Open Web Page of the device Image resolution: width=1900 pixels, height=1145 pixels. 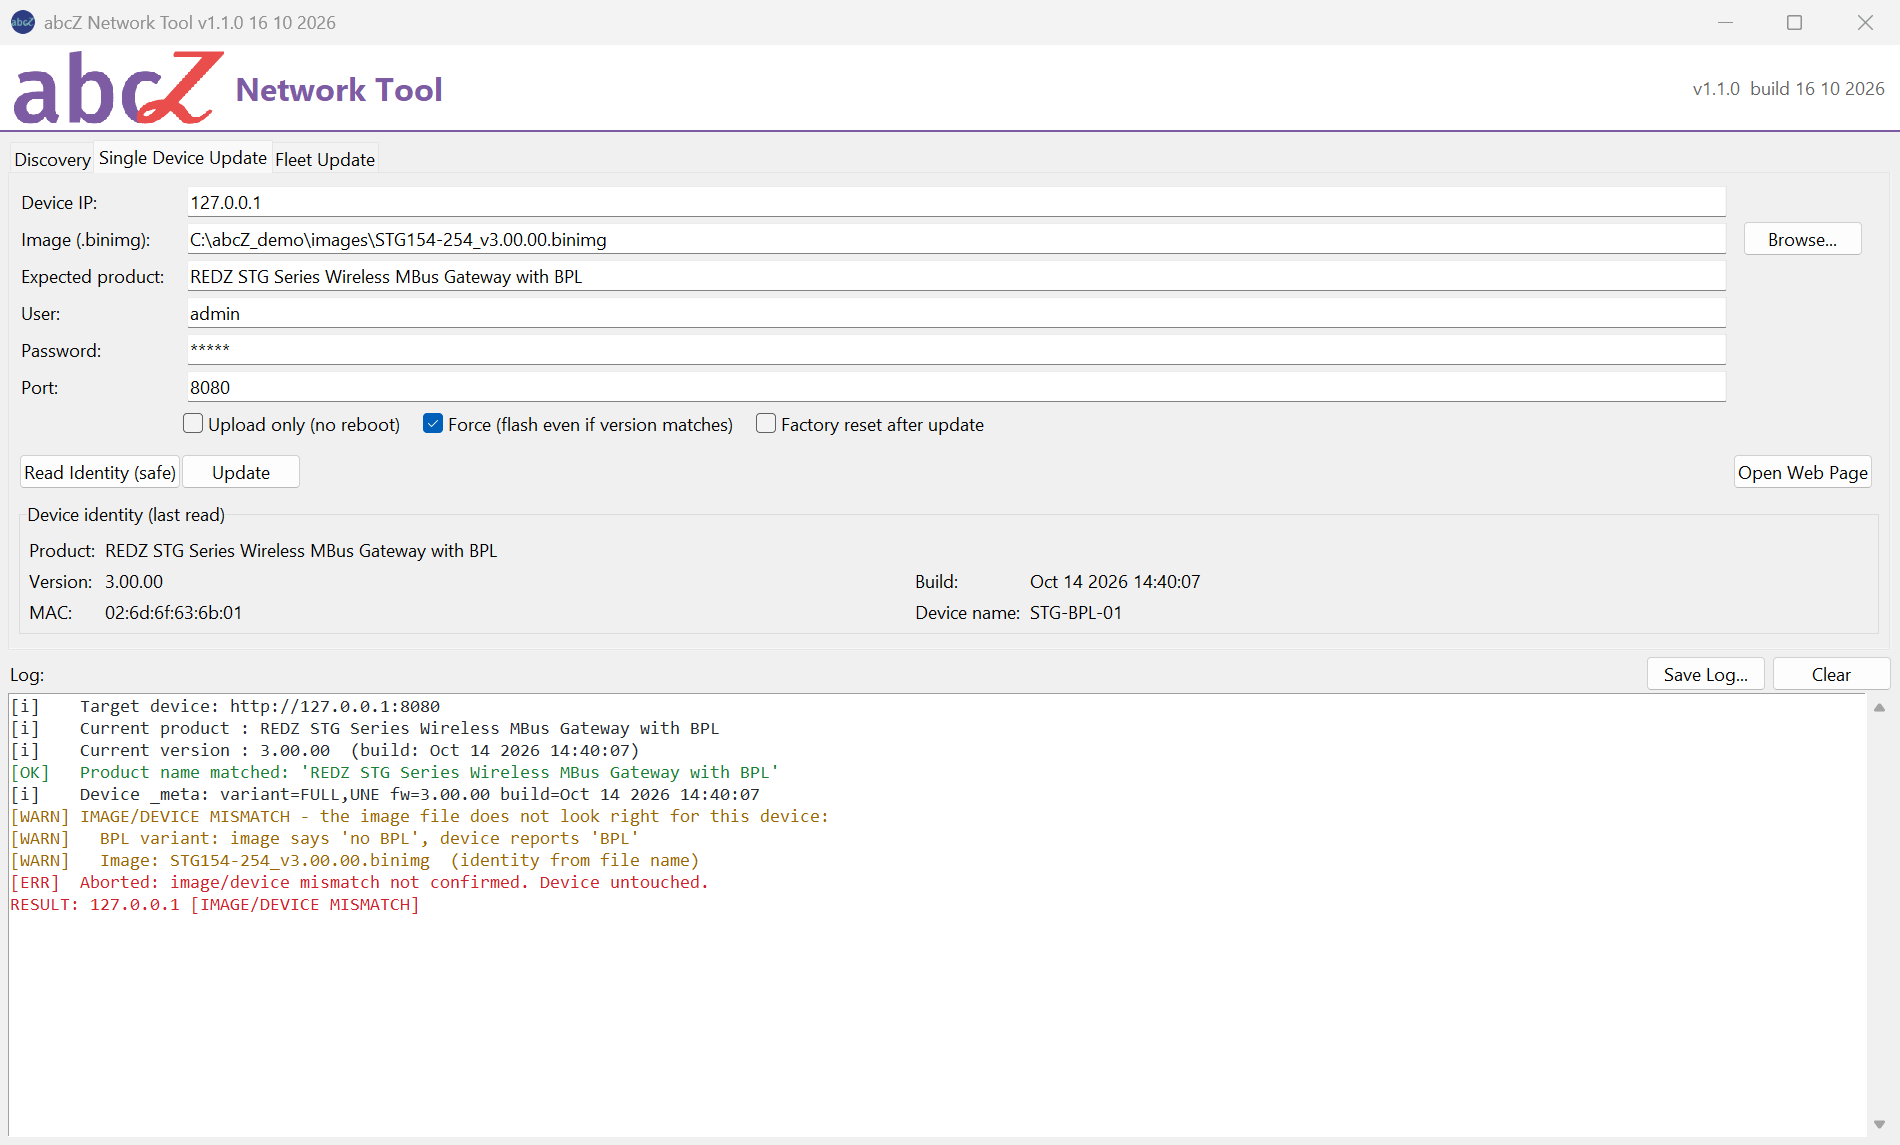(1802, 472)
